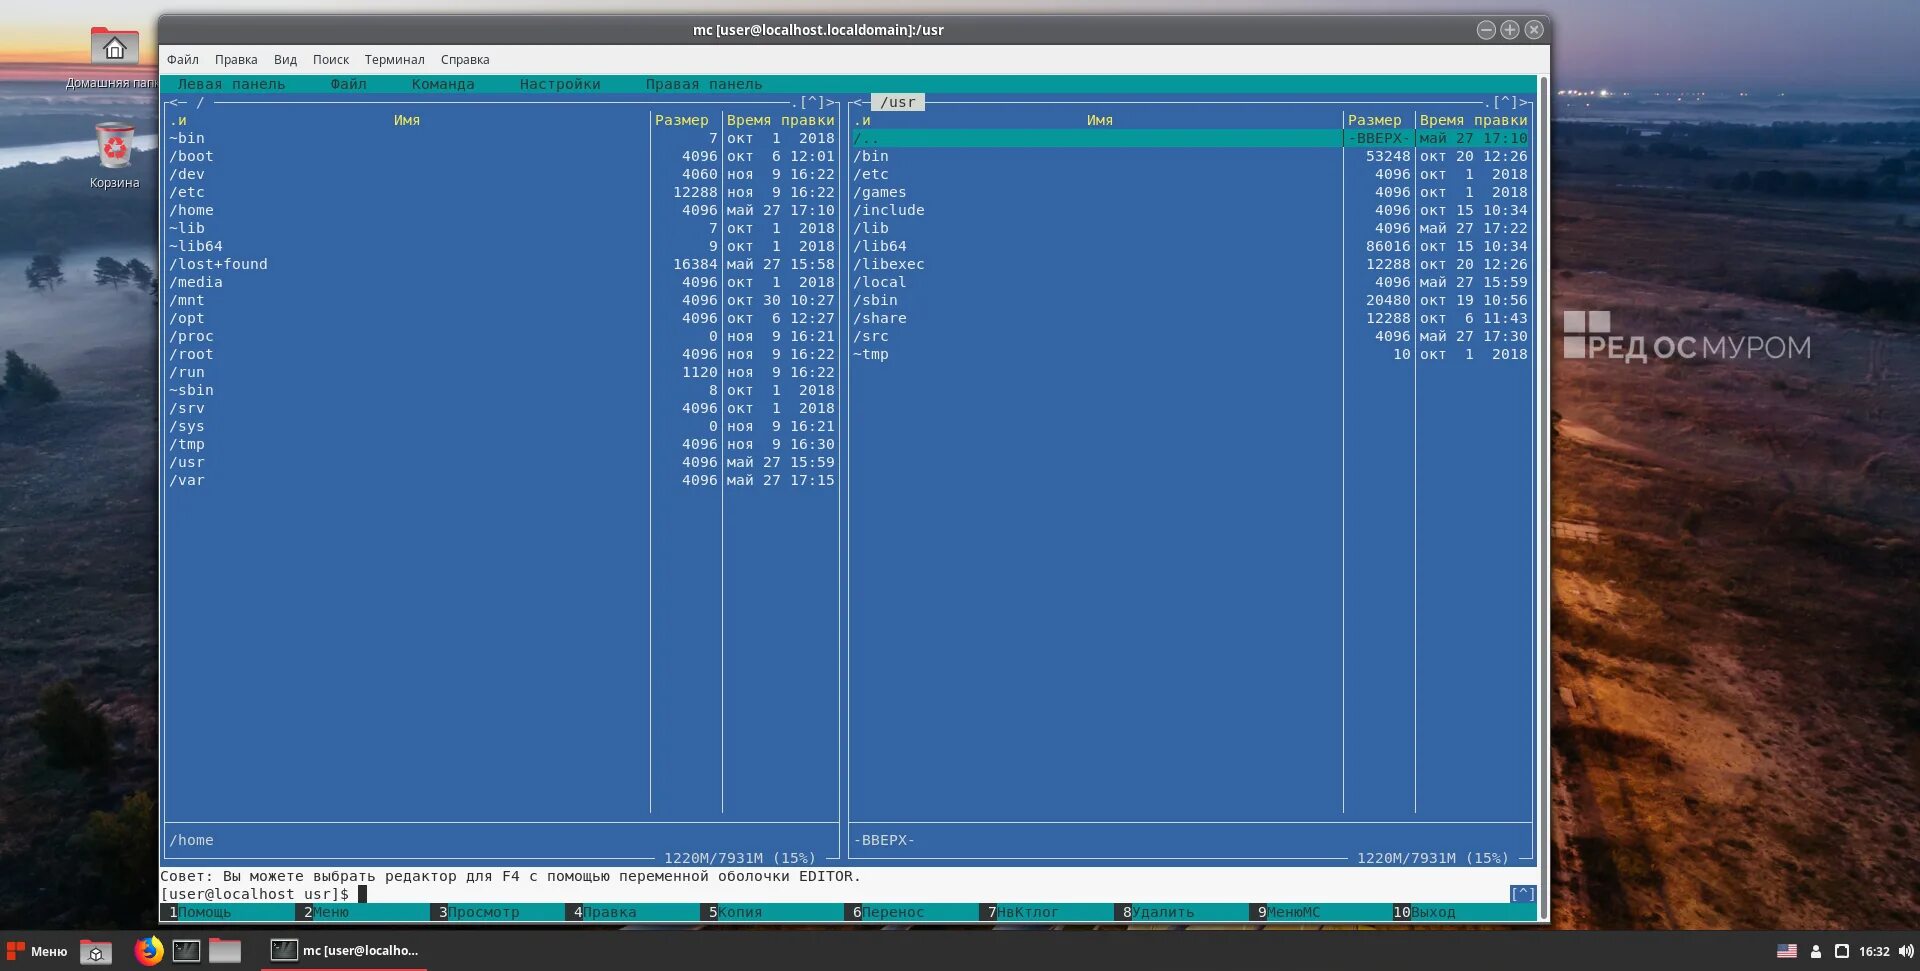
Task: Click the left panel .и sort indicator
Action: coord(178,120)
